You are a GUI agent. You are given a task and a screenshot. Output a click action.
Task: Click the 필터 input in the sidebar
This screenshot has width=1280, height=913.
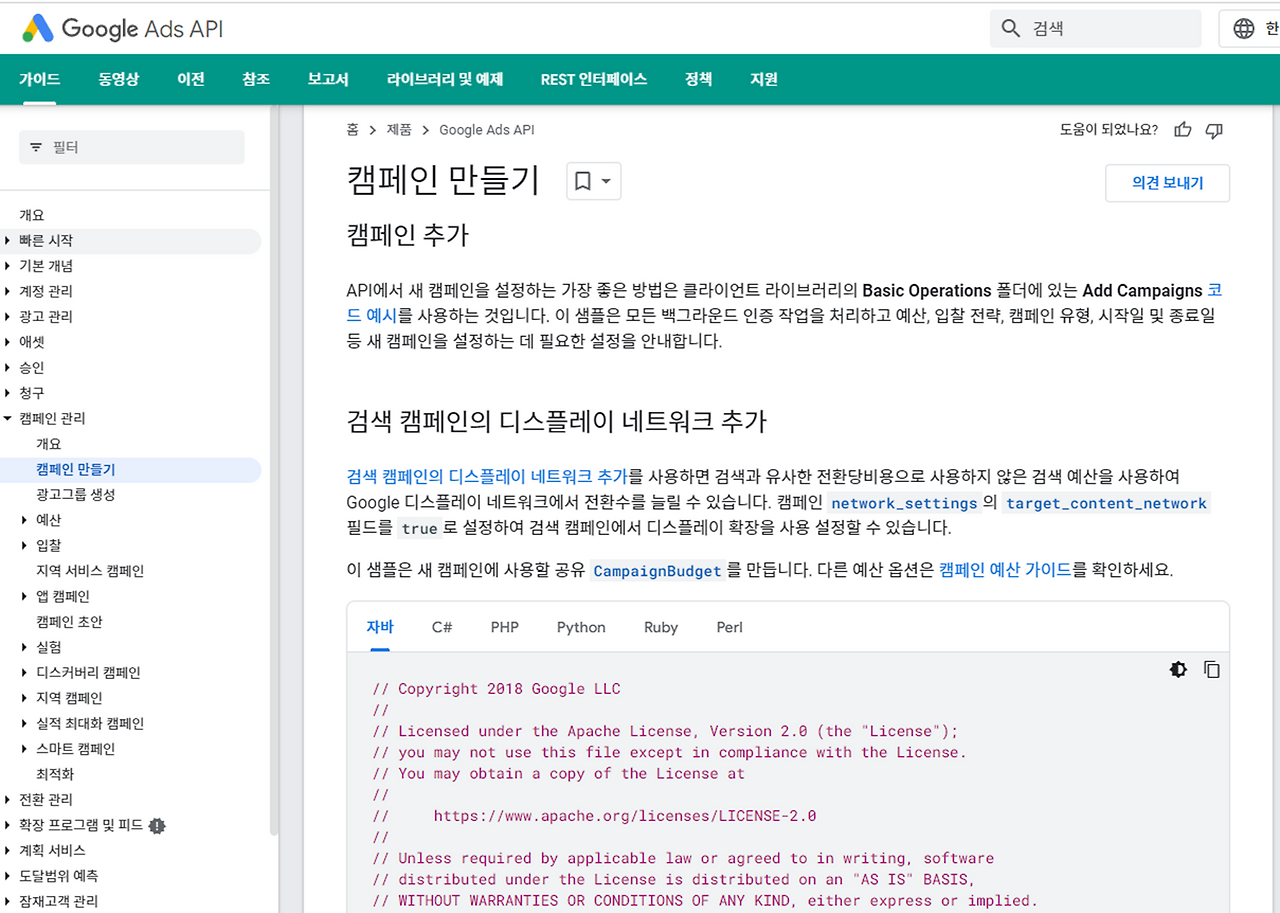(x=132, y=147)
